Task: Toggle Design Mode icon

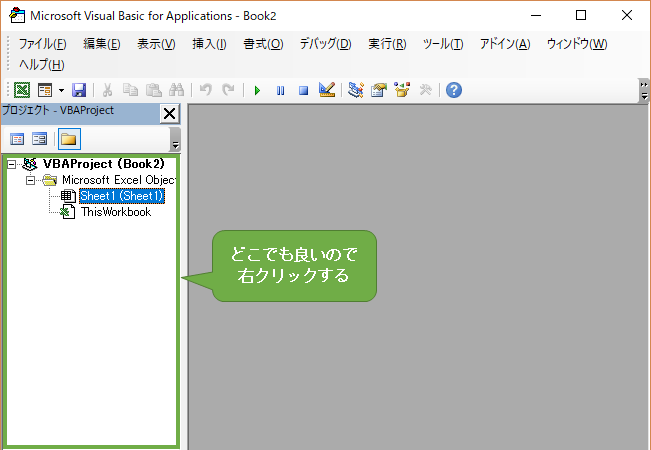Action: (x=327, y=90)
